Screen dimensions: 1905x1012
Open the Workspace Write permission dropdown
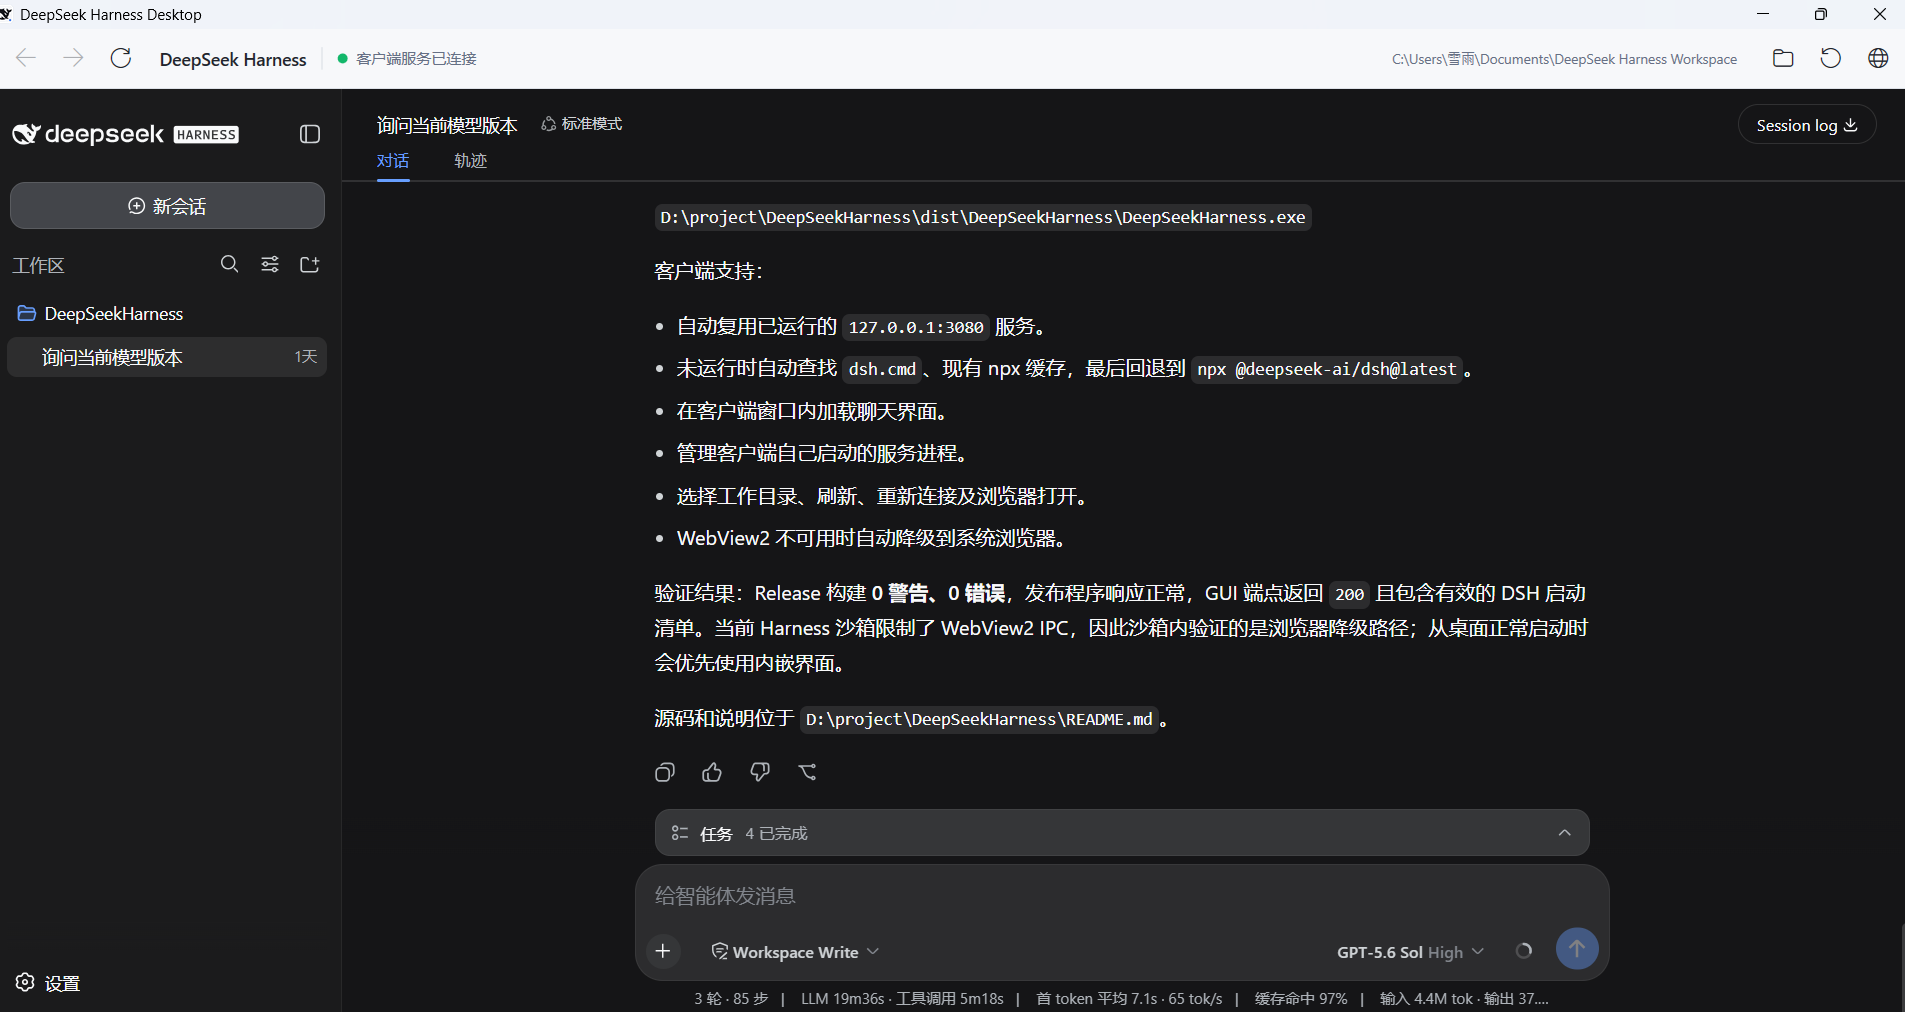pos(795,952)
